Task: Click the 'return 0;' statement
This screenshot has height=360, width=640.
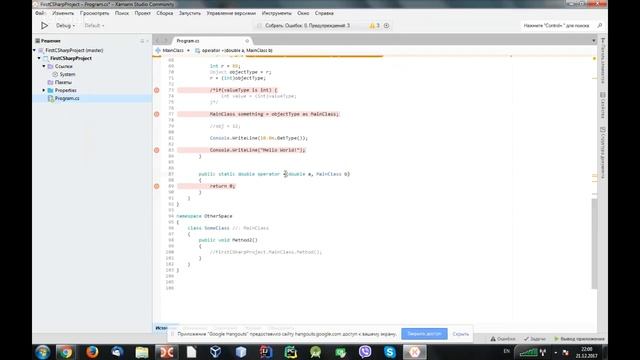Action: click(222, 186)
